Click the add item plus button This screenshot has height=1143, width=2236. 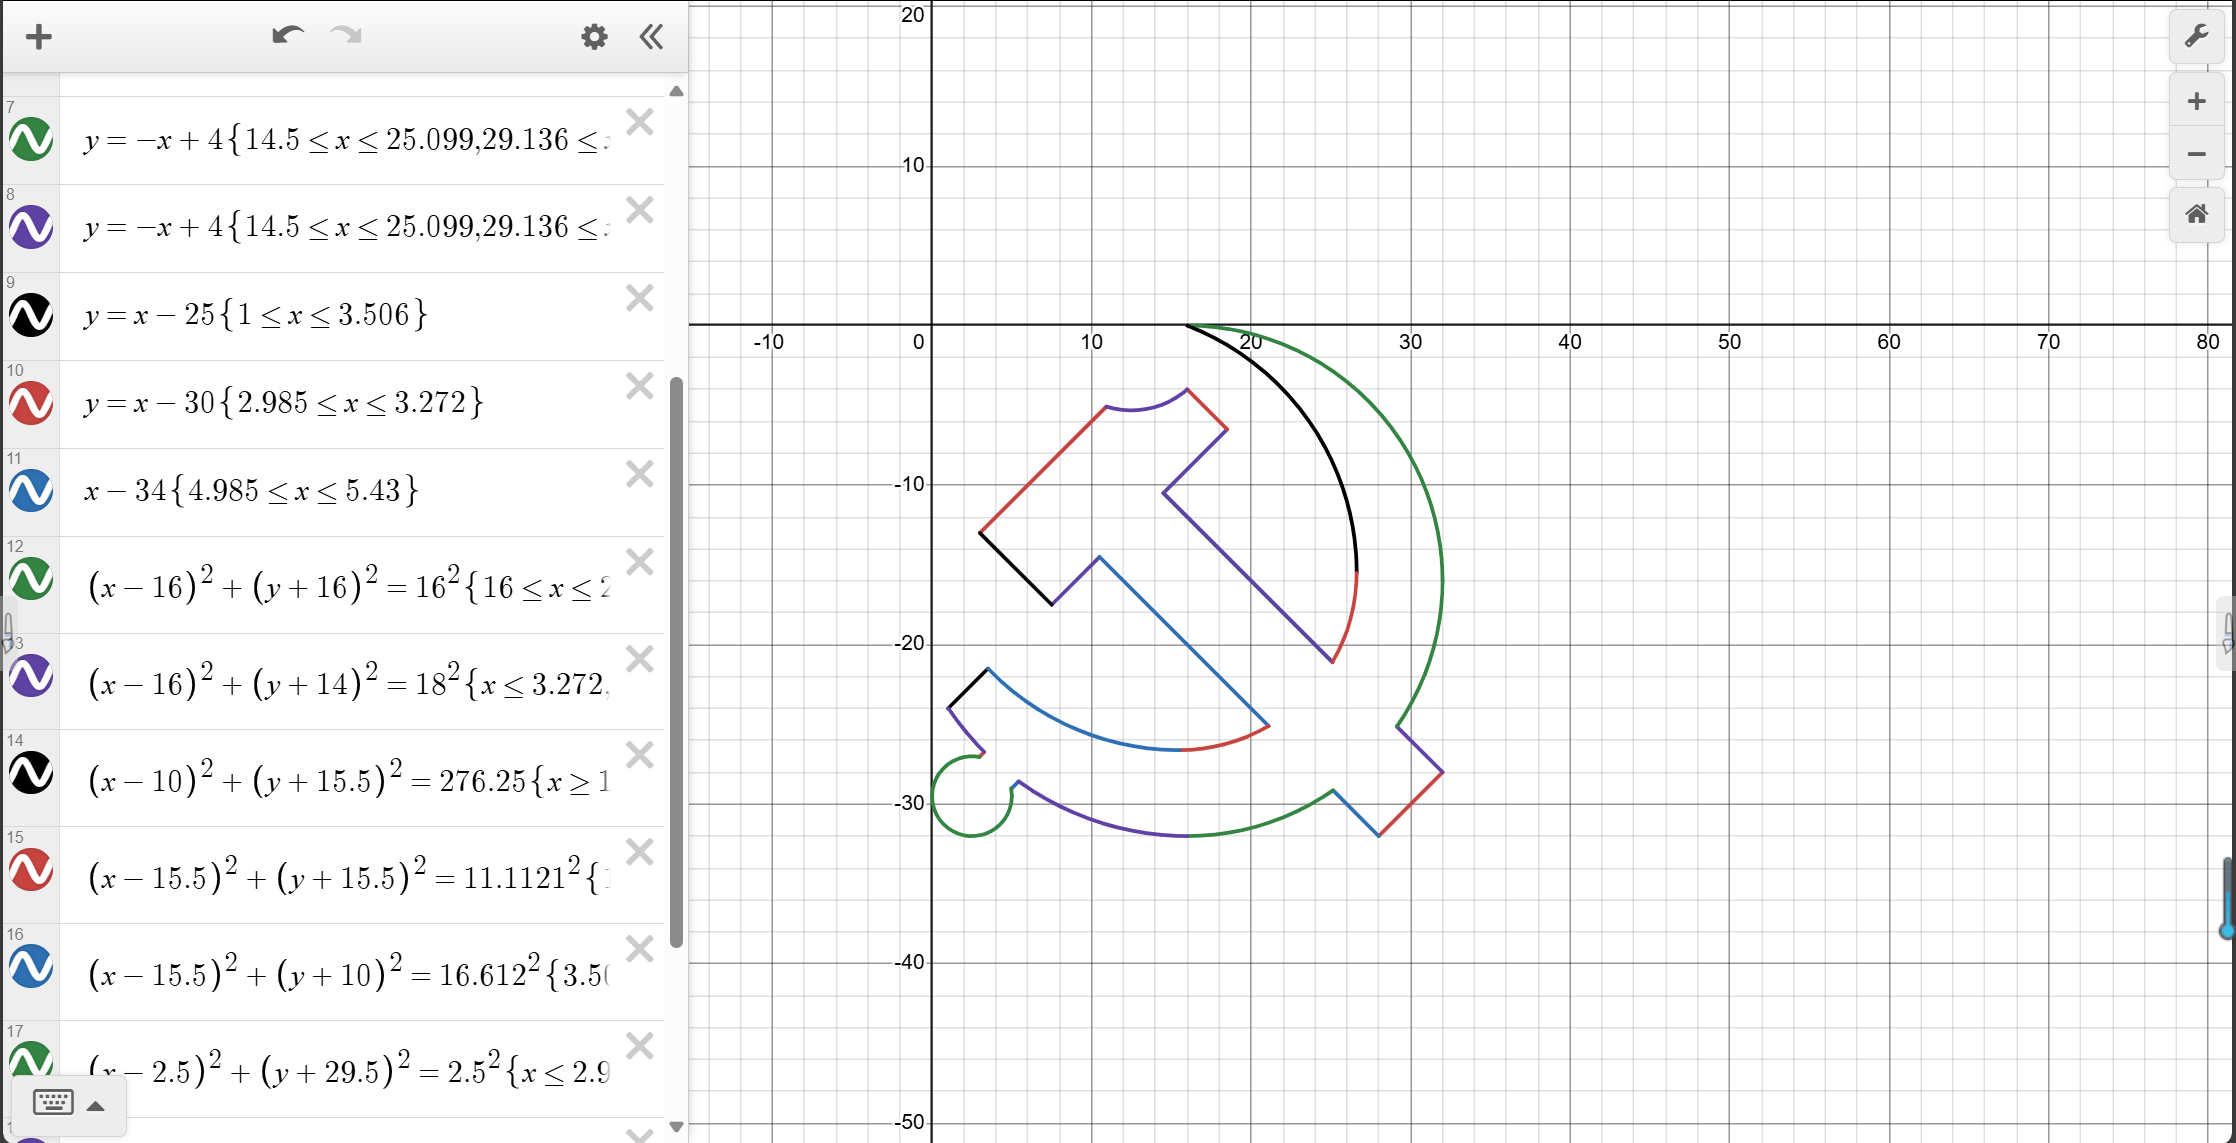click(39, 37)
